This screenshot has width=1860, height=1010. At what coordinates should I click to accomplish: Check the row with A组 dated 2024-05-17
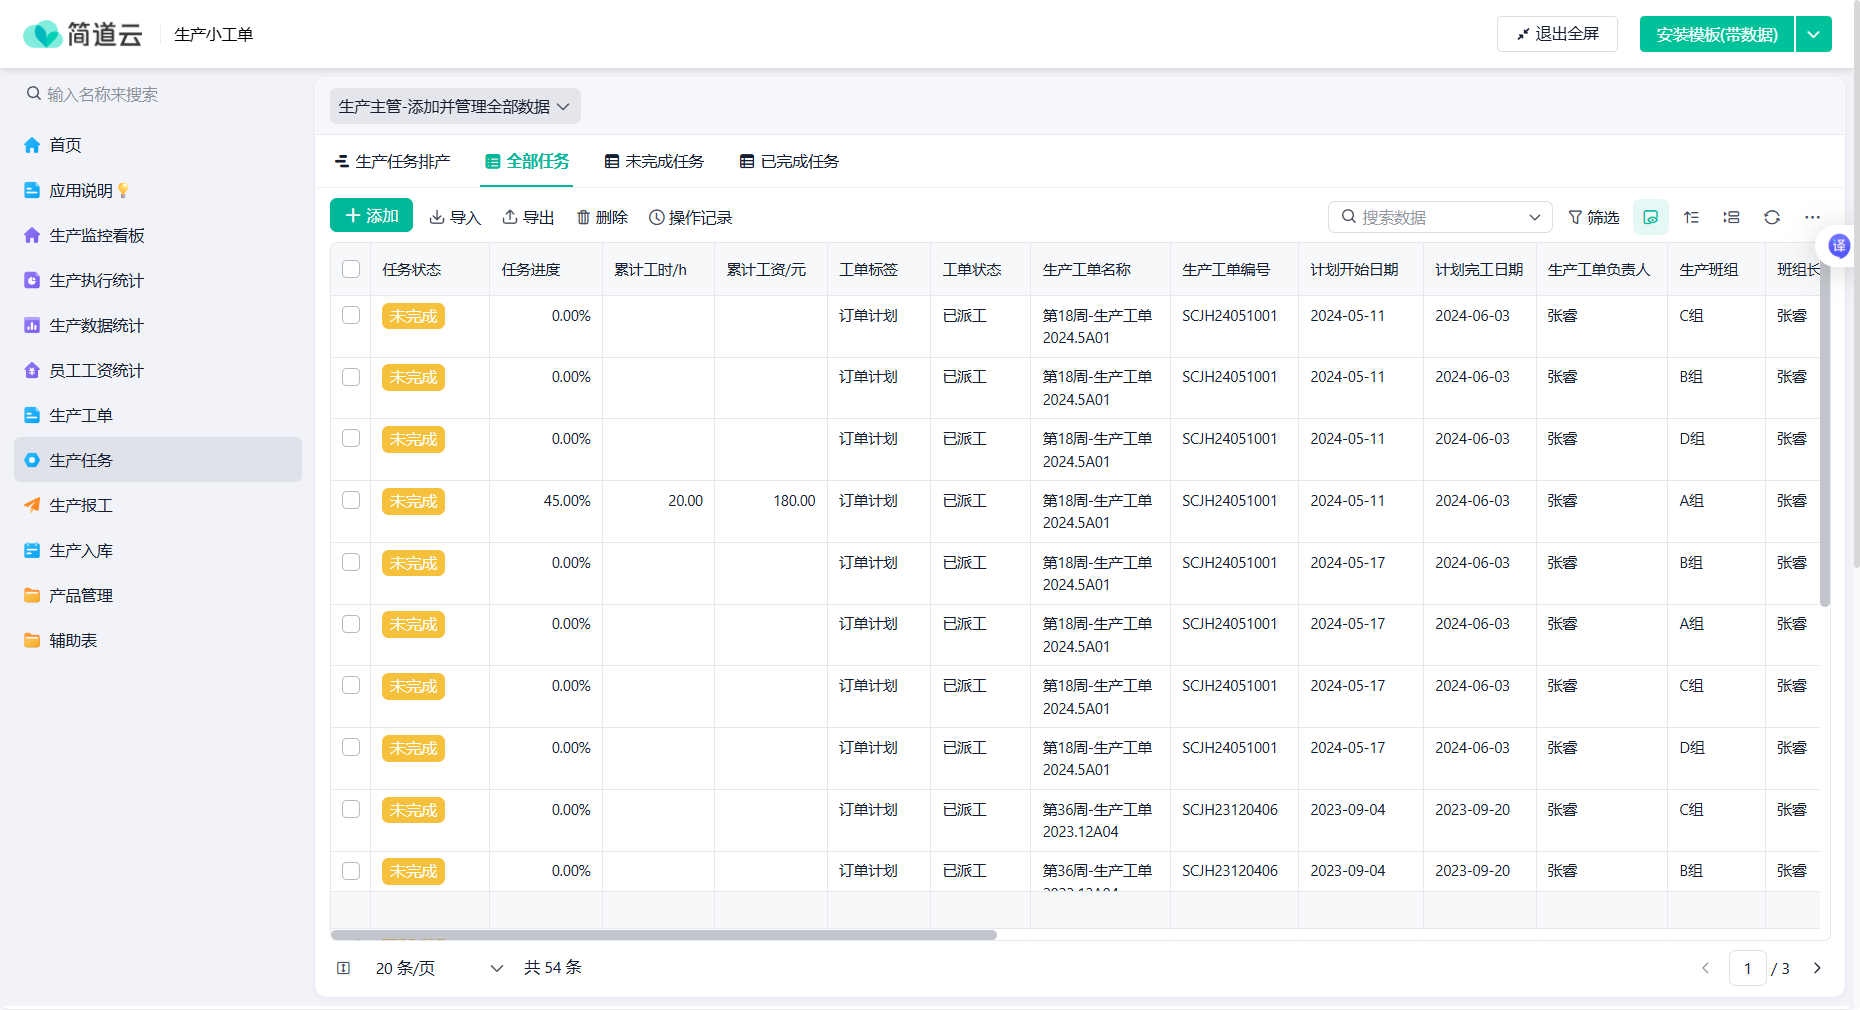(x=351, y=624)
